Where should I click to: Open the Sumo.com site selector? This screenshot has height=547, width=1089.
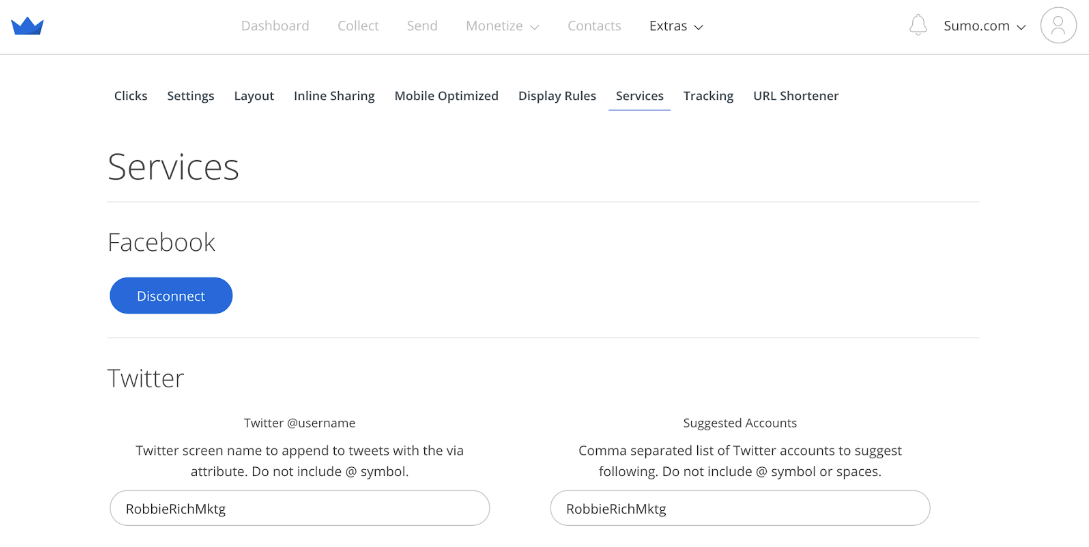tap(984, 26)
